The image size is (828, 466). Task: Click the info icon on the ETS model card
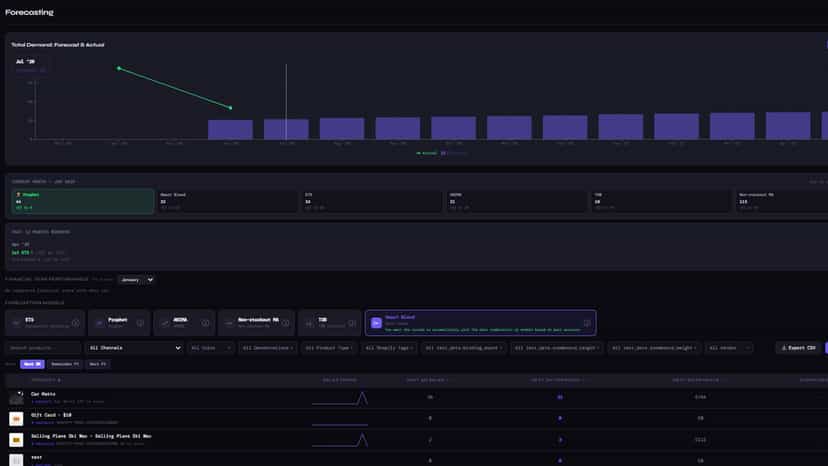click(x=76, y=323)
